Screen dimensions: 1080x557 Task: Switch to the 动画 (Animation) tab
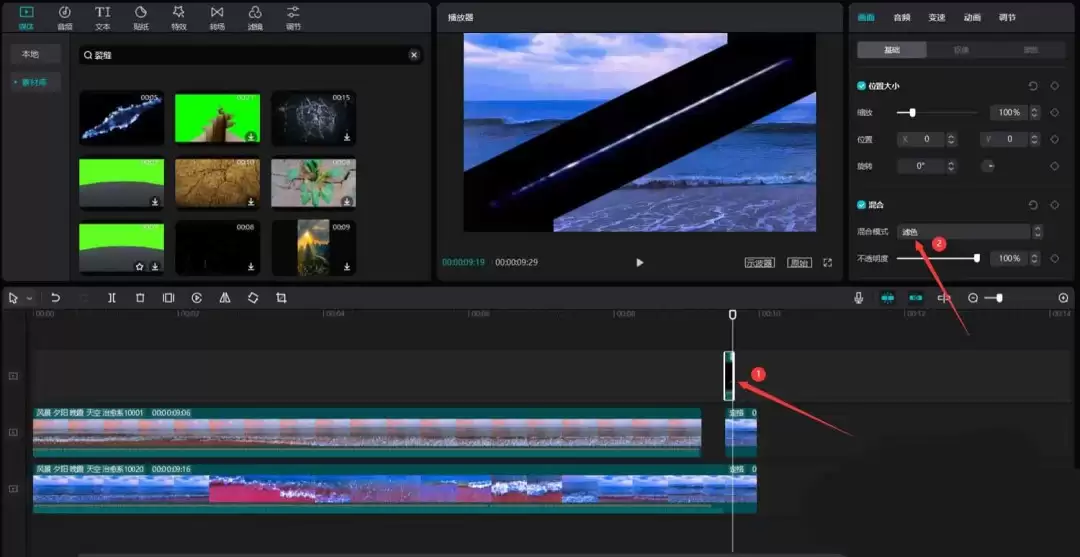tap(972, 17)
